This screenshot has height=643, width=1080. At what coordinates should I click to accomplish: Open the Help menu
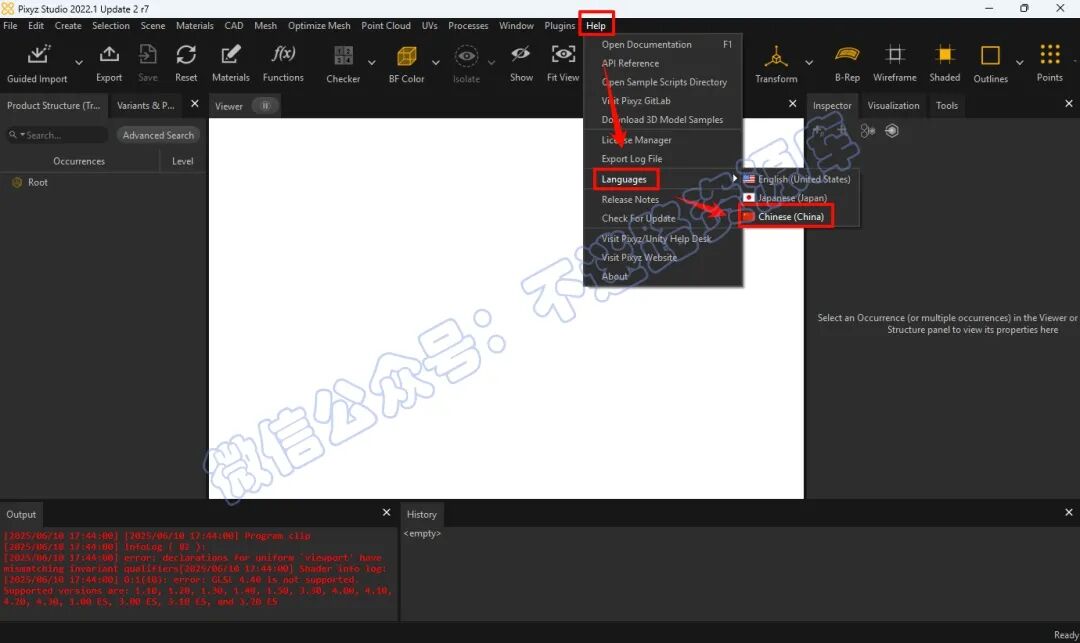tap(596, 25)
